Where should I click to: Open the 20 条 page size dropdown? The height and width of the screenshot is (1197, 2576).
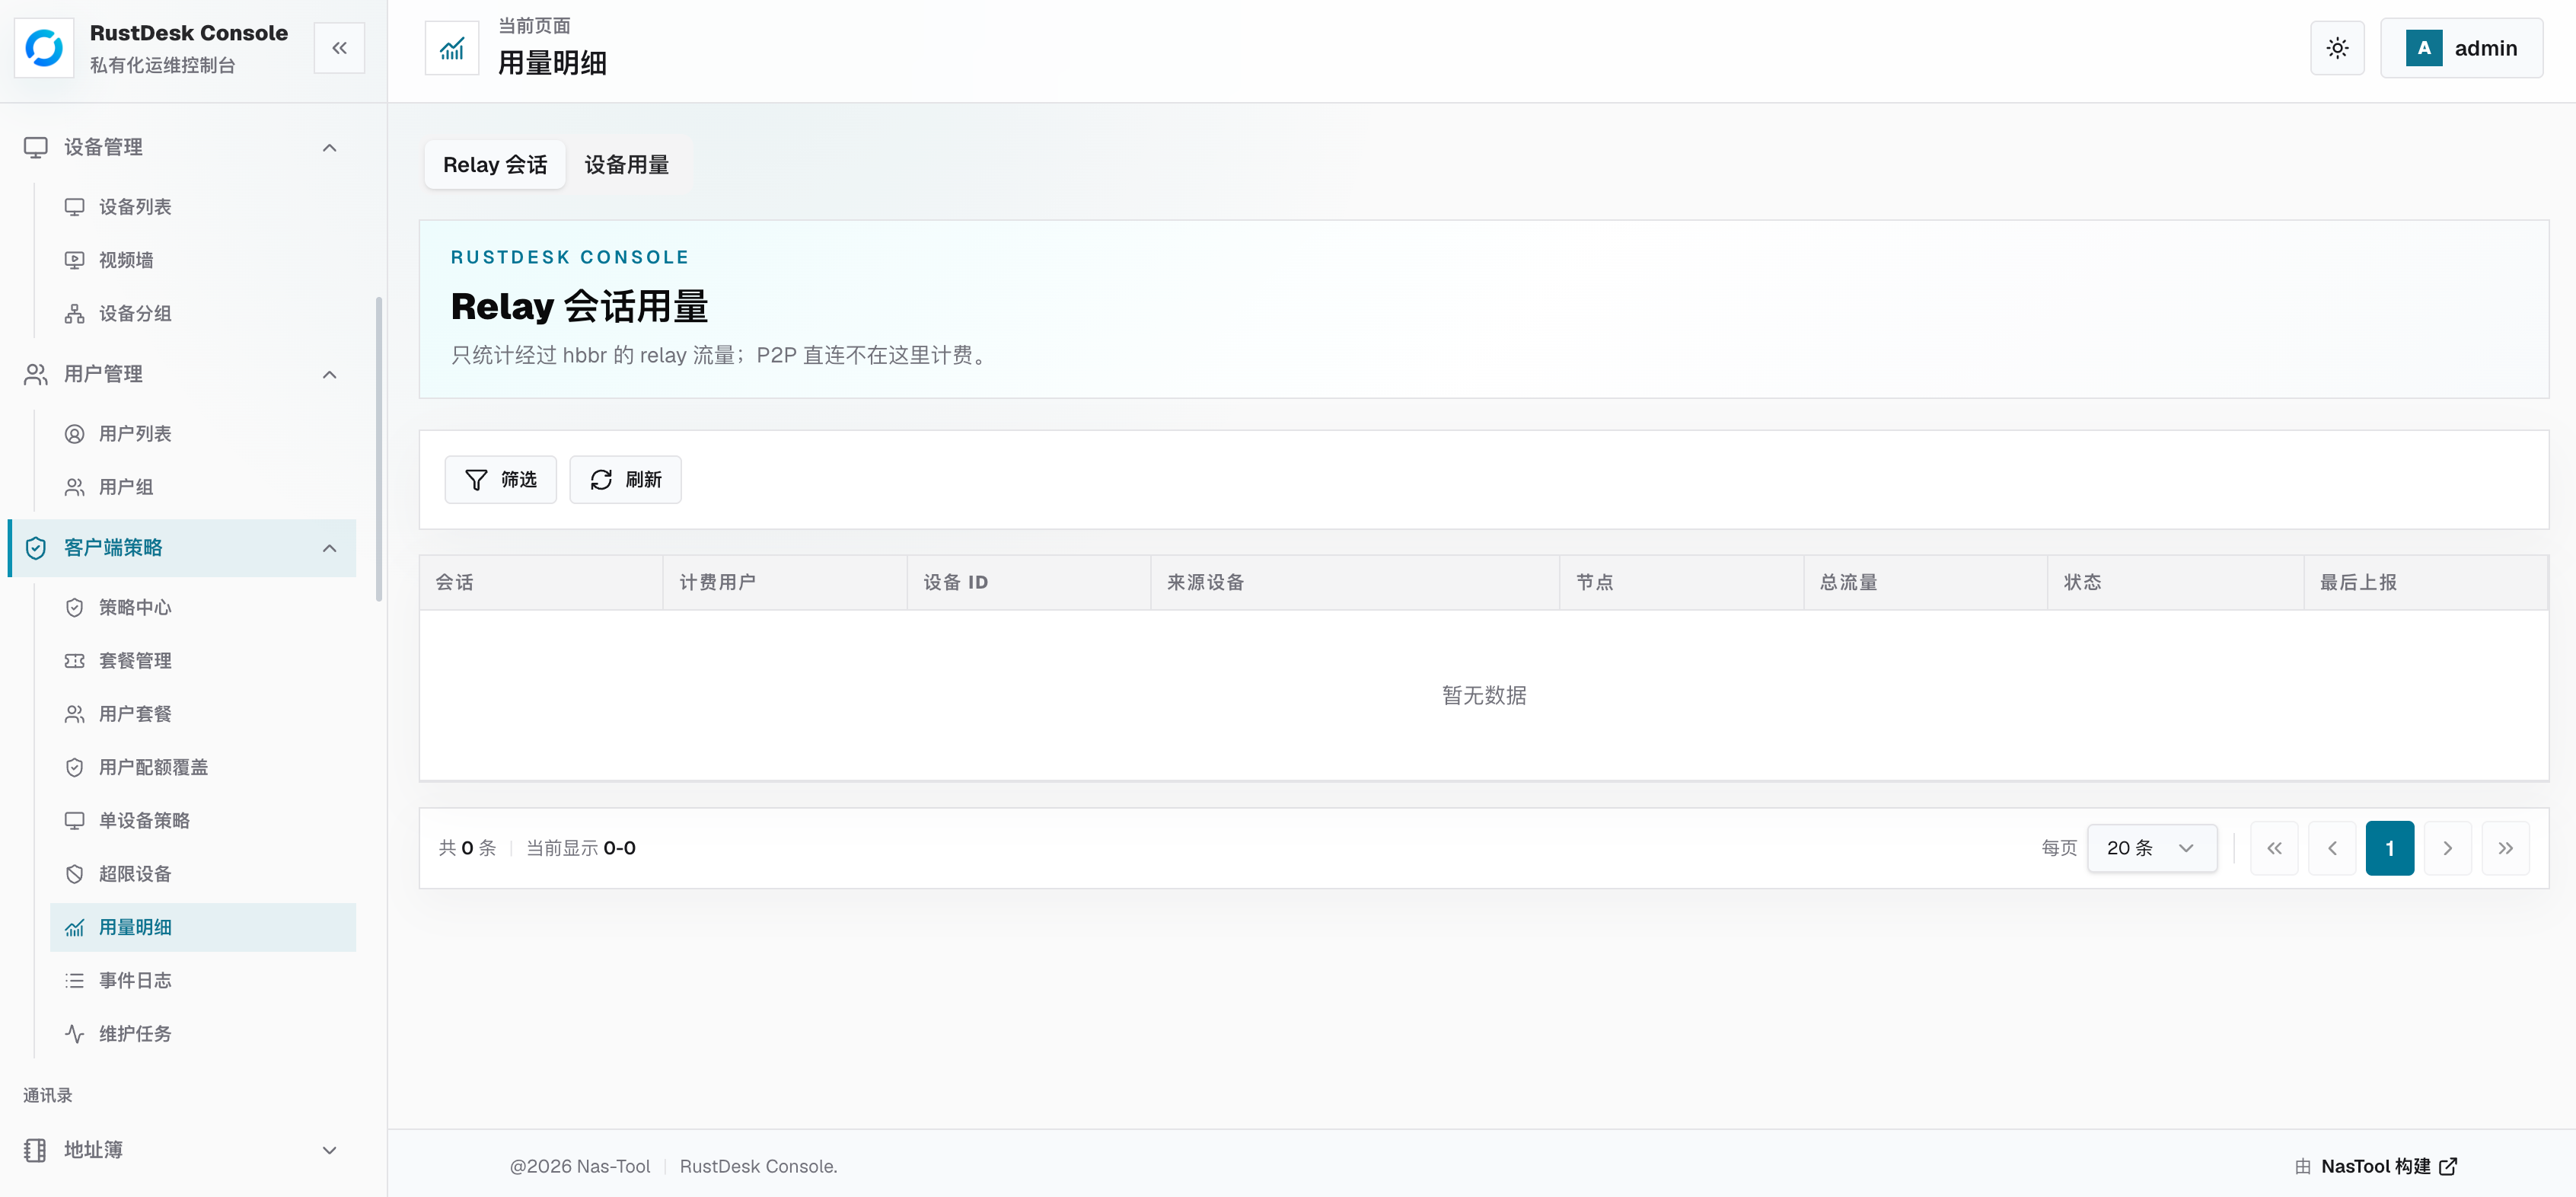[2152, 848]
